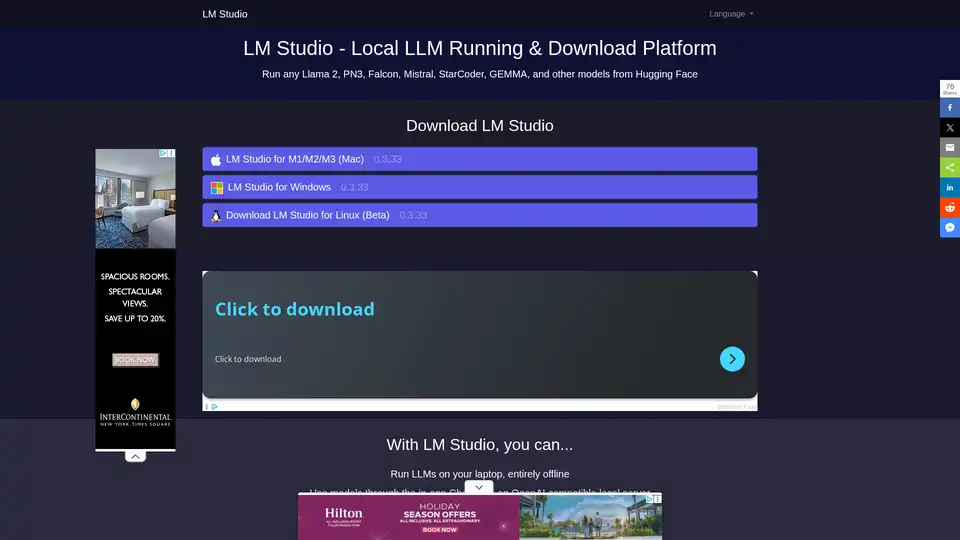Image resolution: width=960 pixels, height=540 pixels.
Task: Click AdChoices icon on Hilton banner
Action: tap(650, 499)
